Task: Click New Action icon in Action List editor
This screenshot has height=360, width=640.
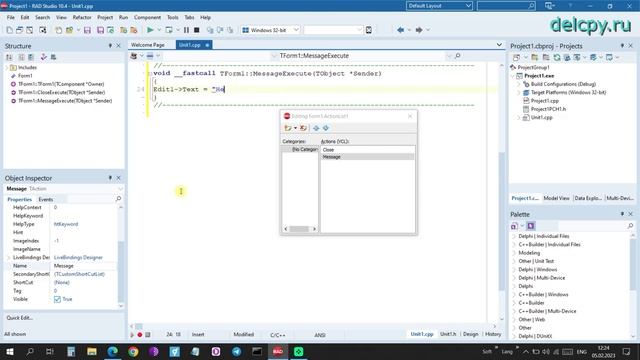Action: (x=288, y=128)
